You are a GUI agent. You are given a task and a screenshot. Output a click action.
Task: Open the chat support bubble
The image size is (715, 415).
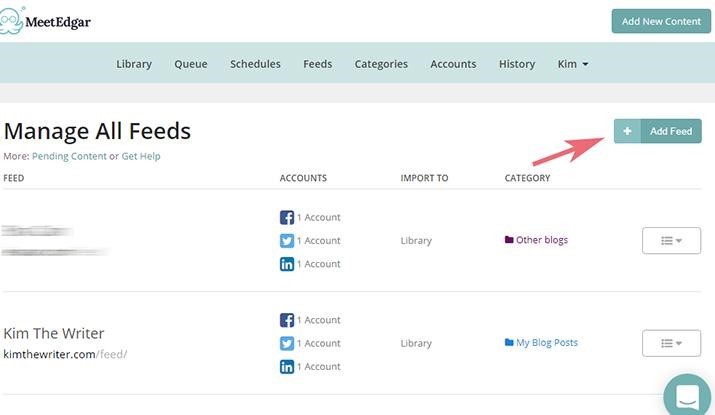coord(687,396)
